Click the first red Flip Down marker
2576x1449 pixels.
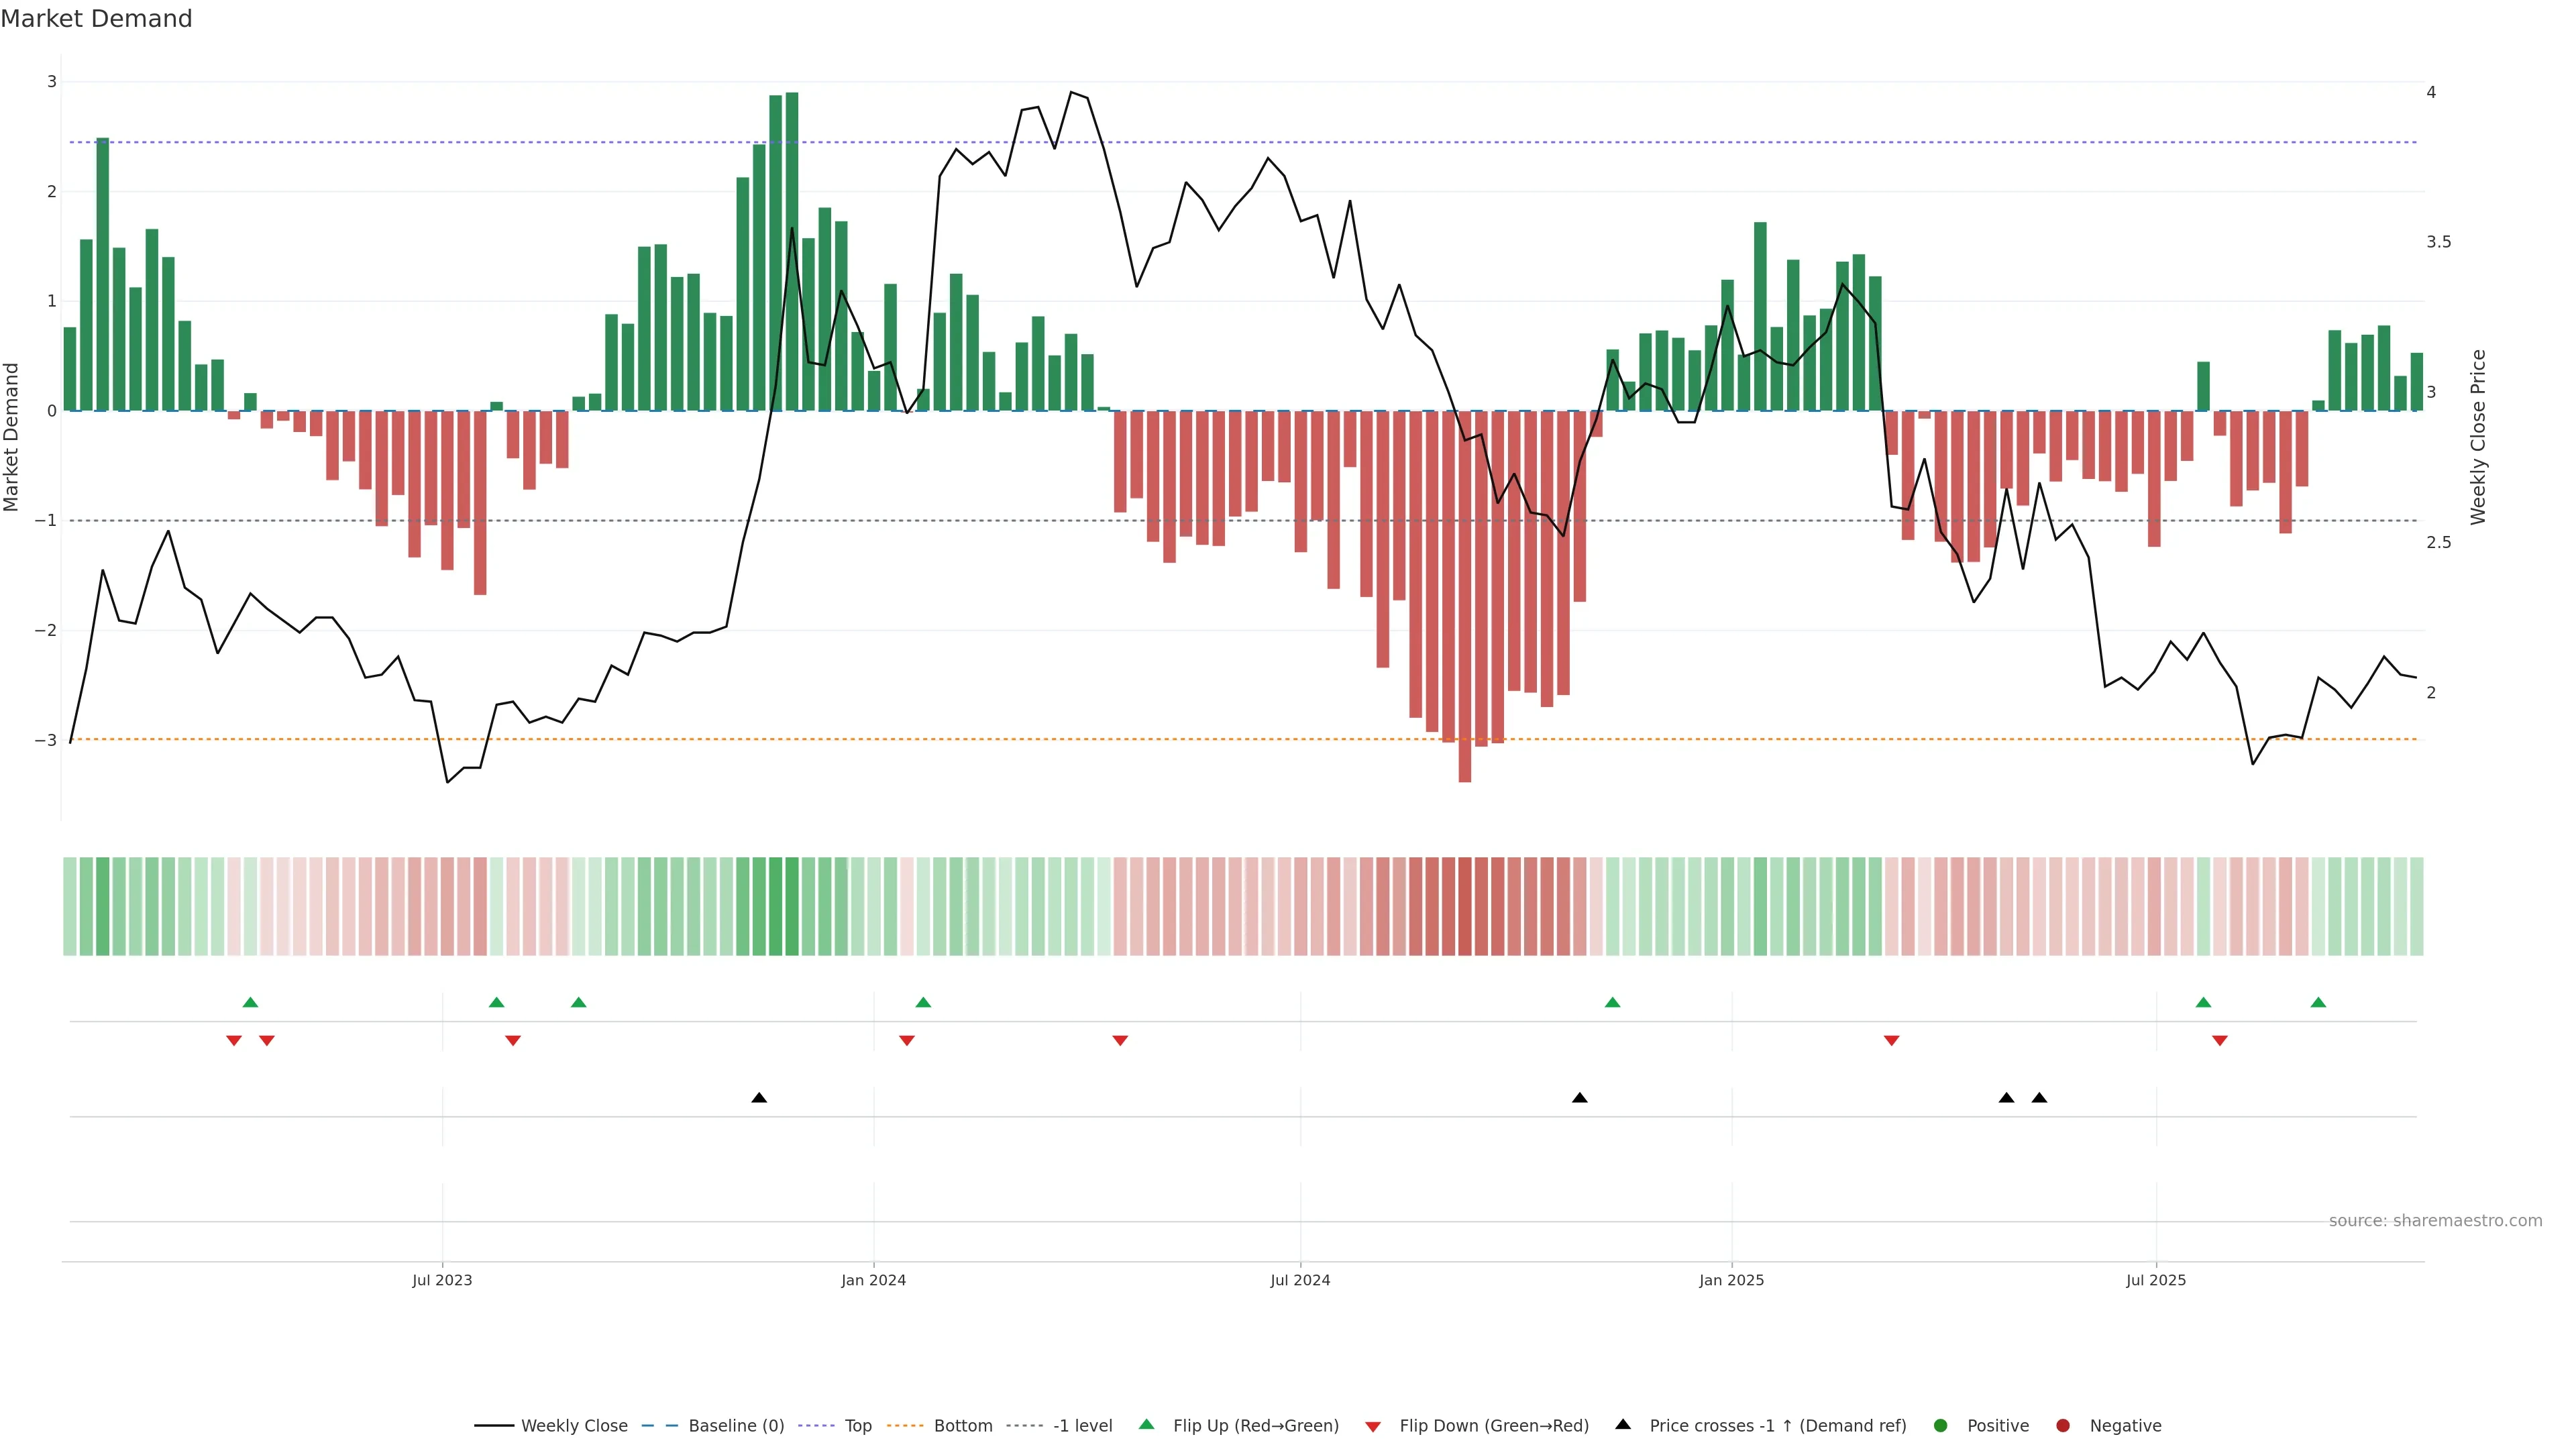click(234, 1041)
